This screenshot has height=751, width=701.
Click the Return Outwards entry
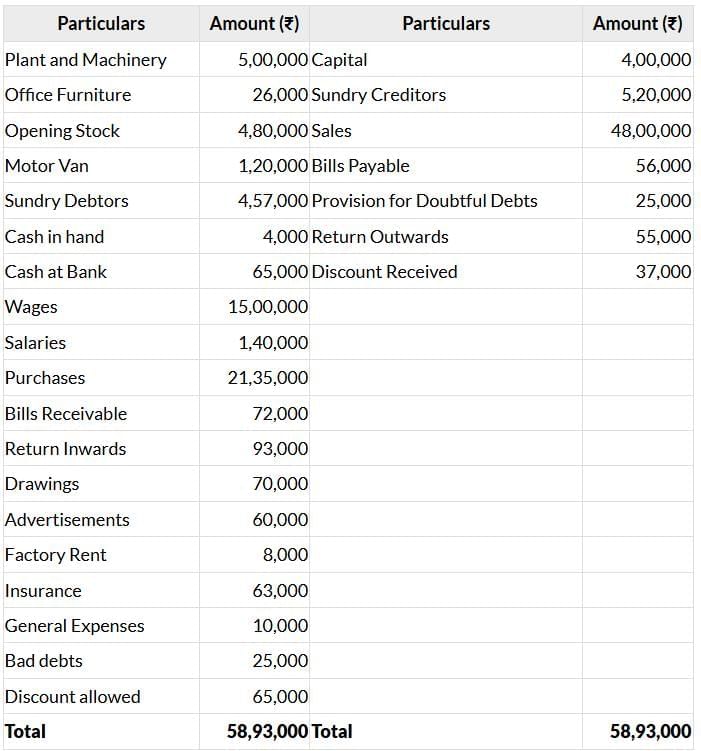point(380,237)
